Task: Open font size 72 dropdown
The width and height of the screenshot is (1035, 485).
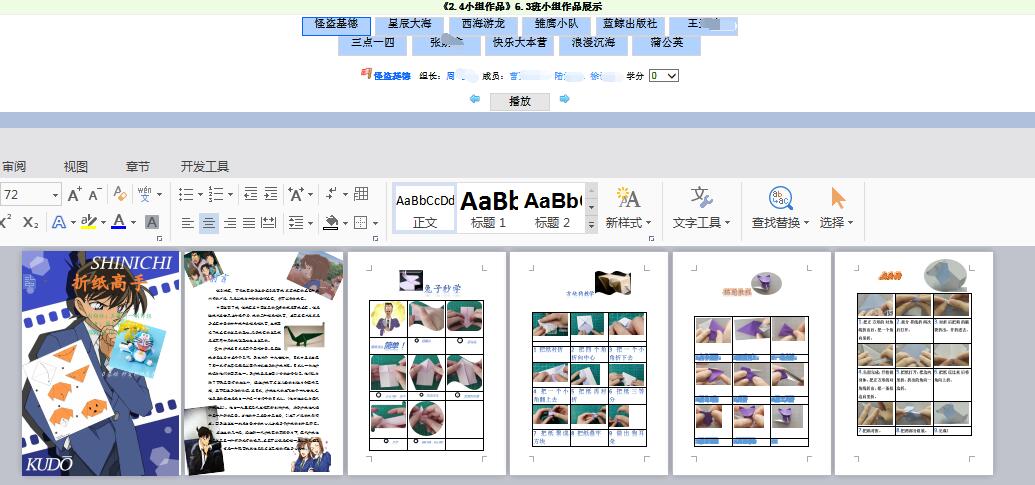Action: (x=55, y=195)
